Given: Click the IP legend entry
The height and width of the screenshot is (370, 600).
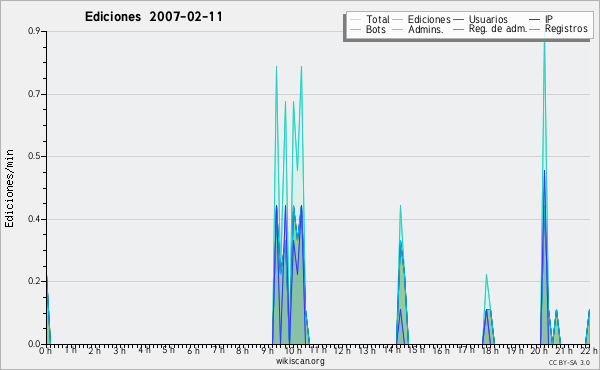Looking at the screenshot, I should (x=541, y=20).
